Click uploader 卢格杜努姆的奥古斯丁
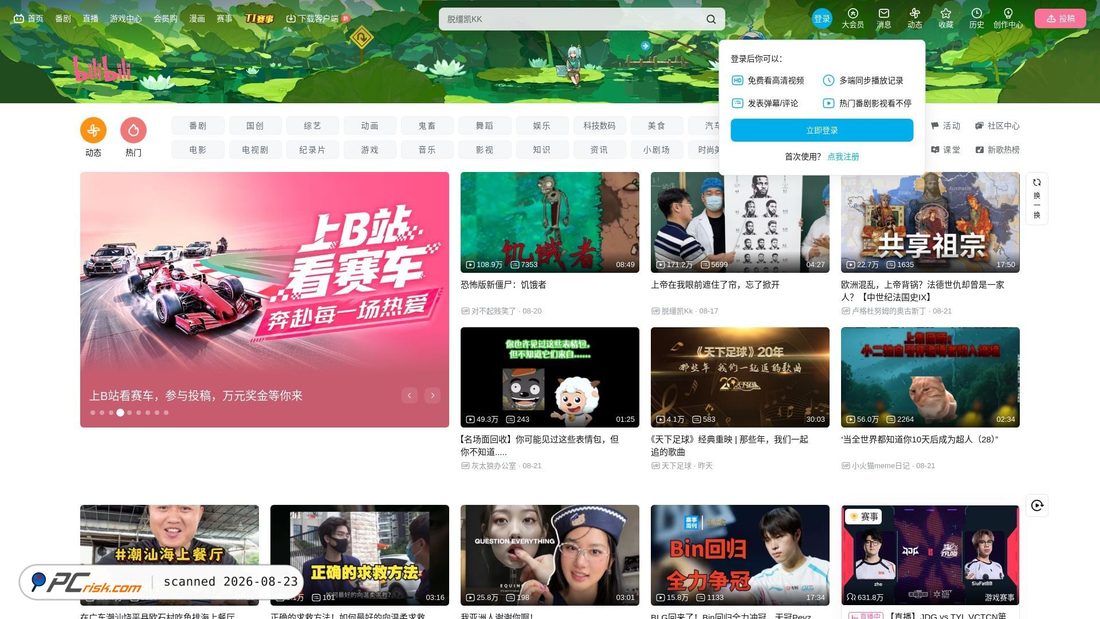1100x619 pixels. tap(888, 311)
